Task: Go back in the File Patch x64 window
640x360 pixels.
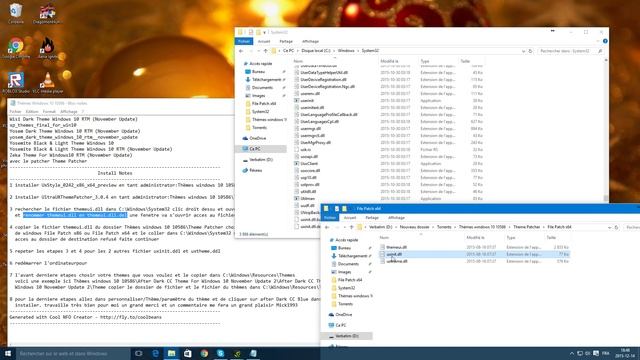Action: coord(327,227)
